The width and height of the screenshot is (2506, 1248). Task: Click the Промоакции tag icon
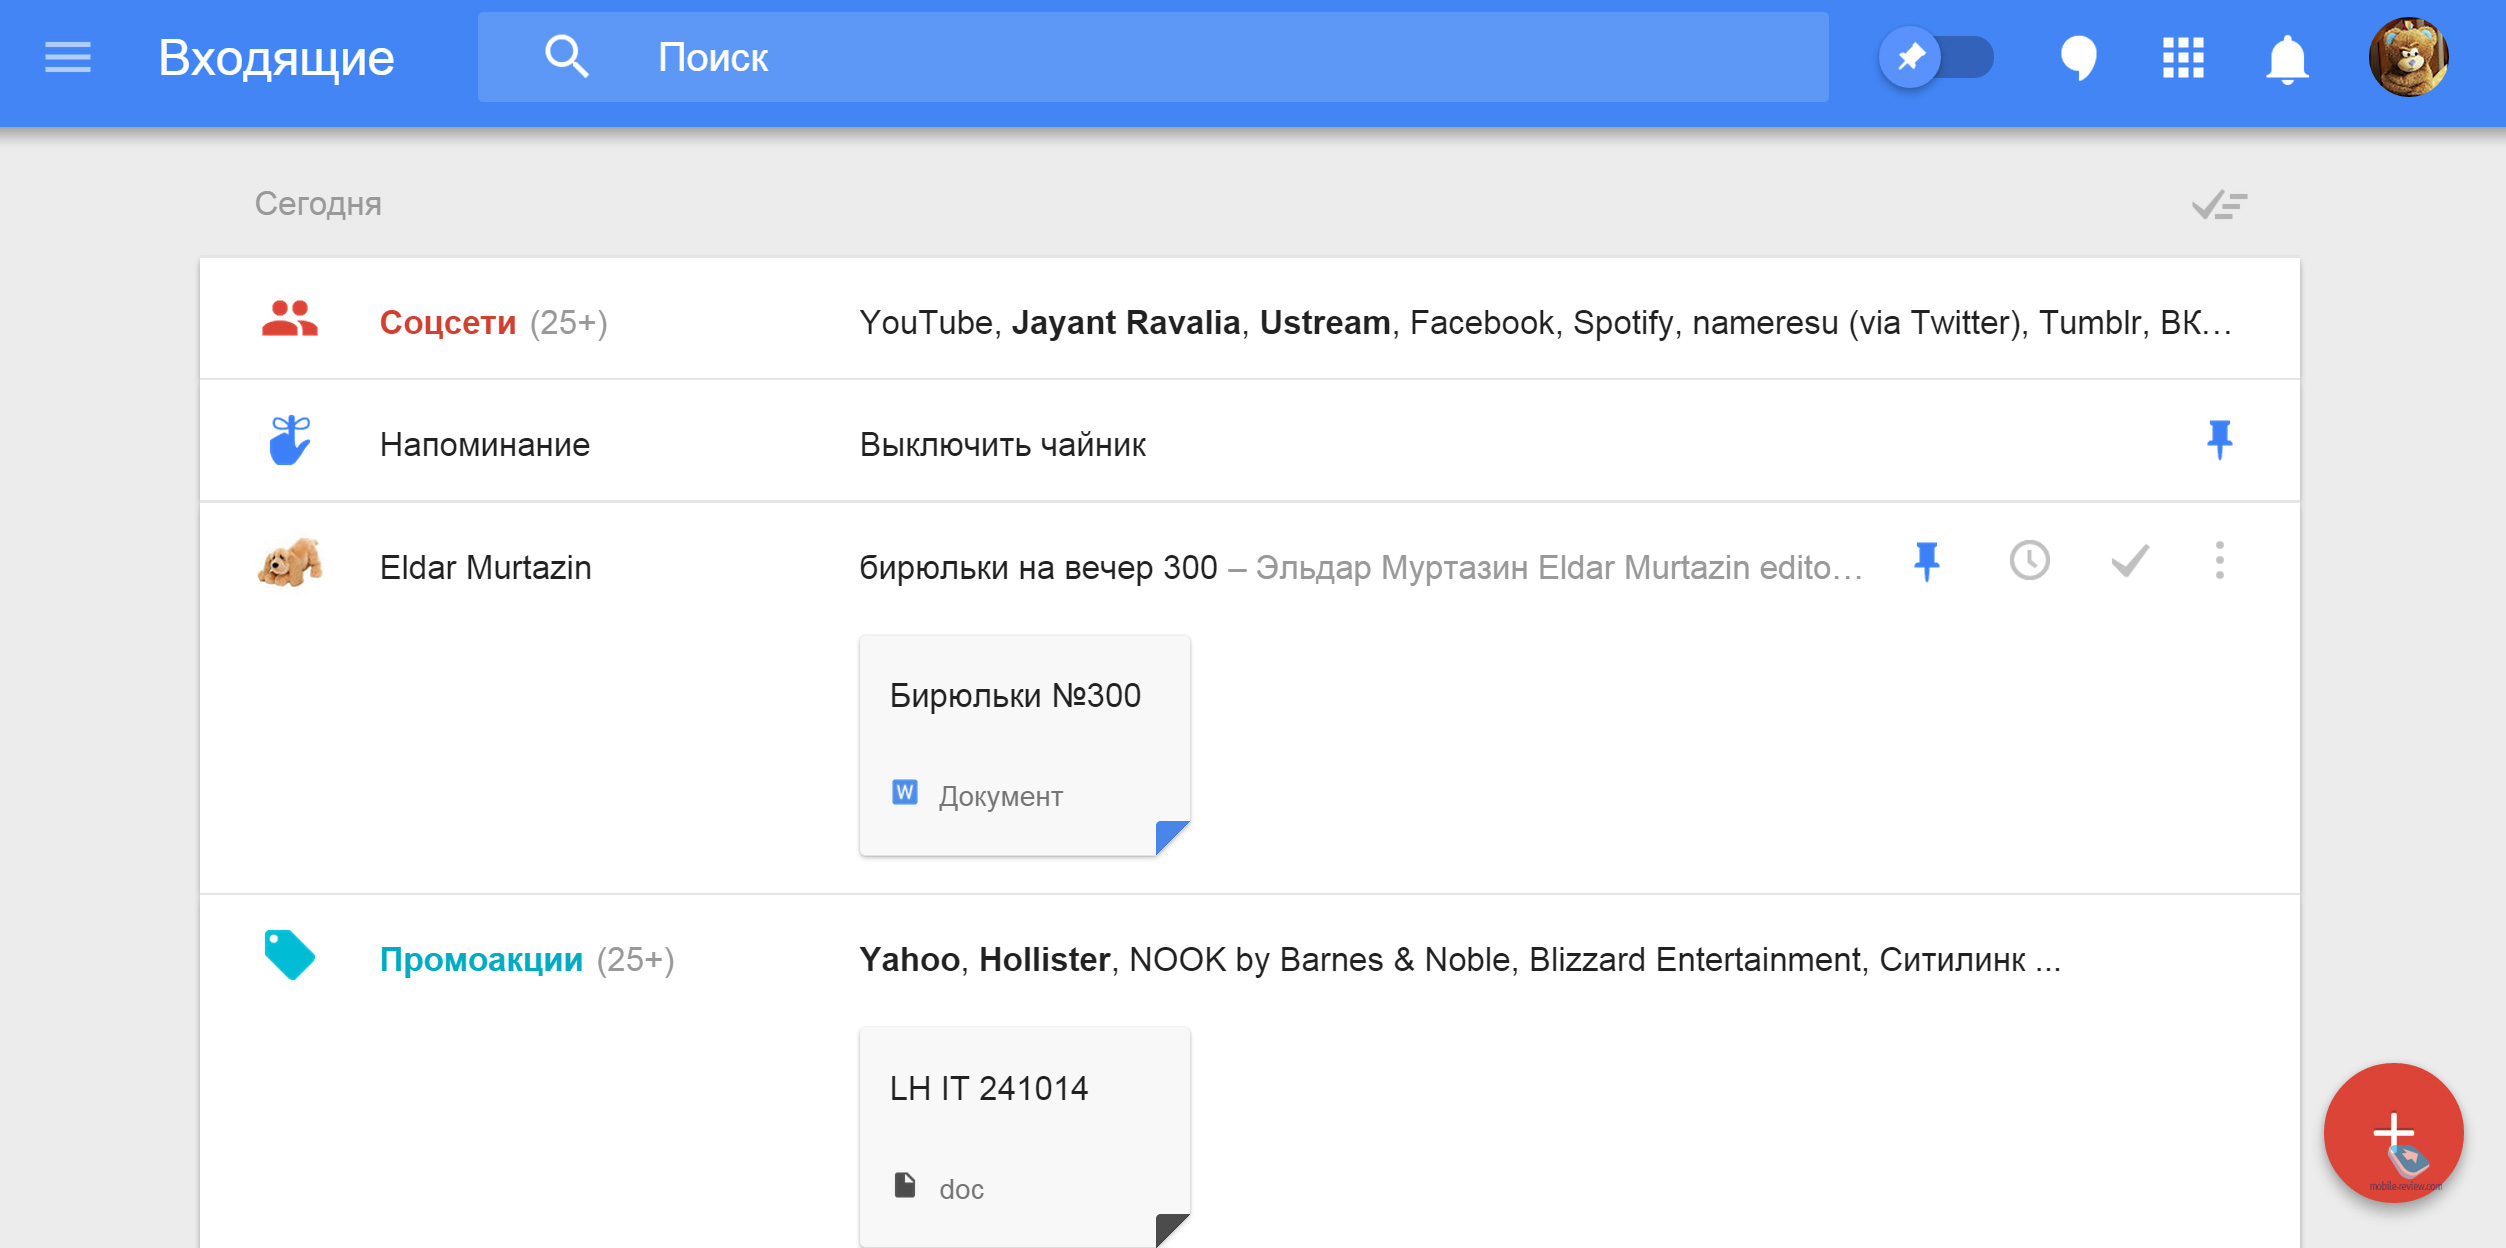(x=290, y=956)
